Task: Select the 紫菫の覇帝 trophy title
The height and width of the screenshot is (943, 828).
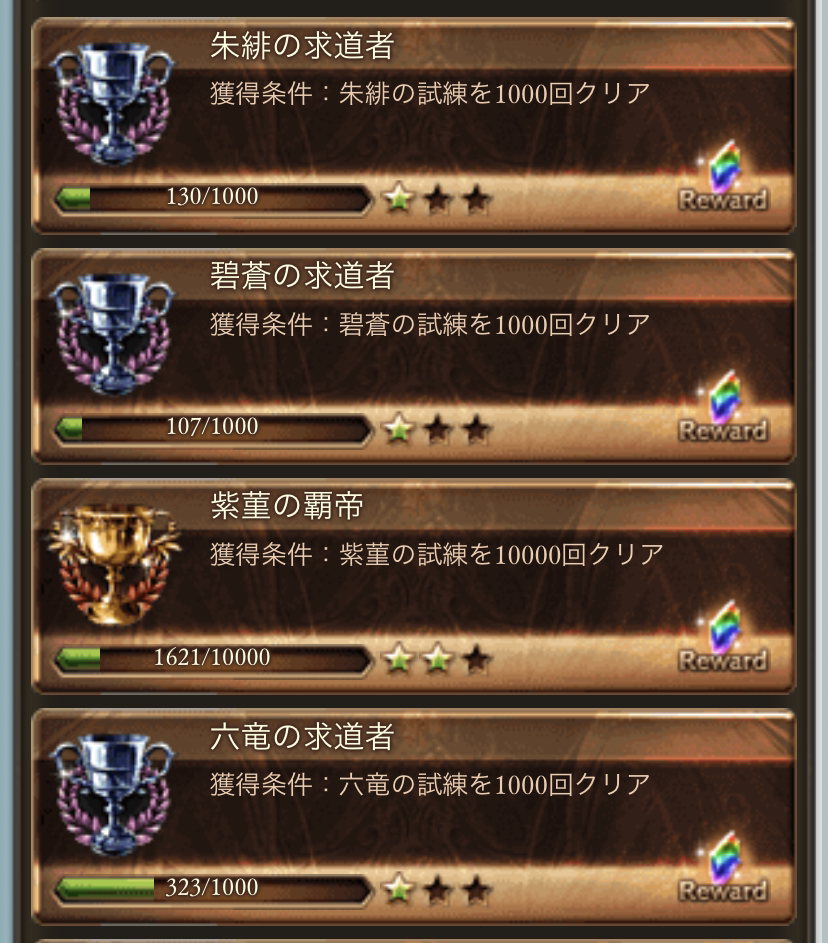Action: click(287, 505)
